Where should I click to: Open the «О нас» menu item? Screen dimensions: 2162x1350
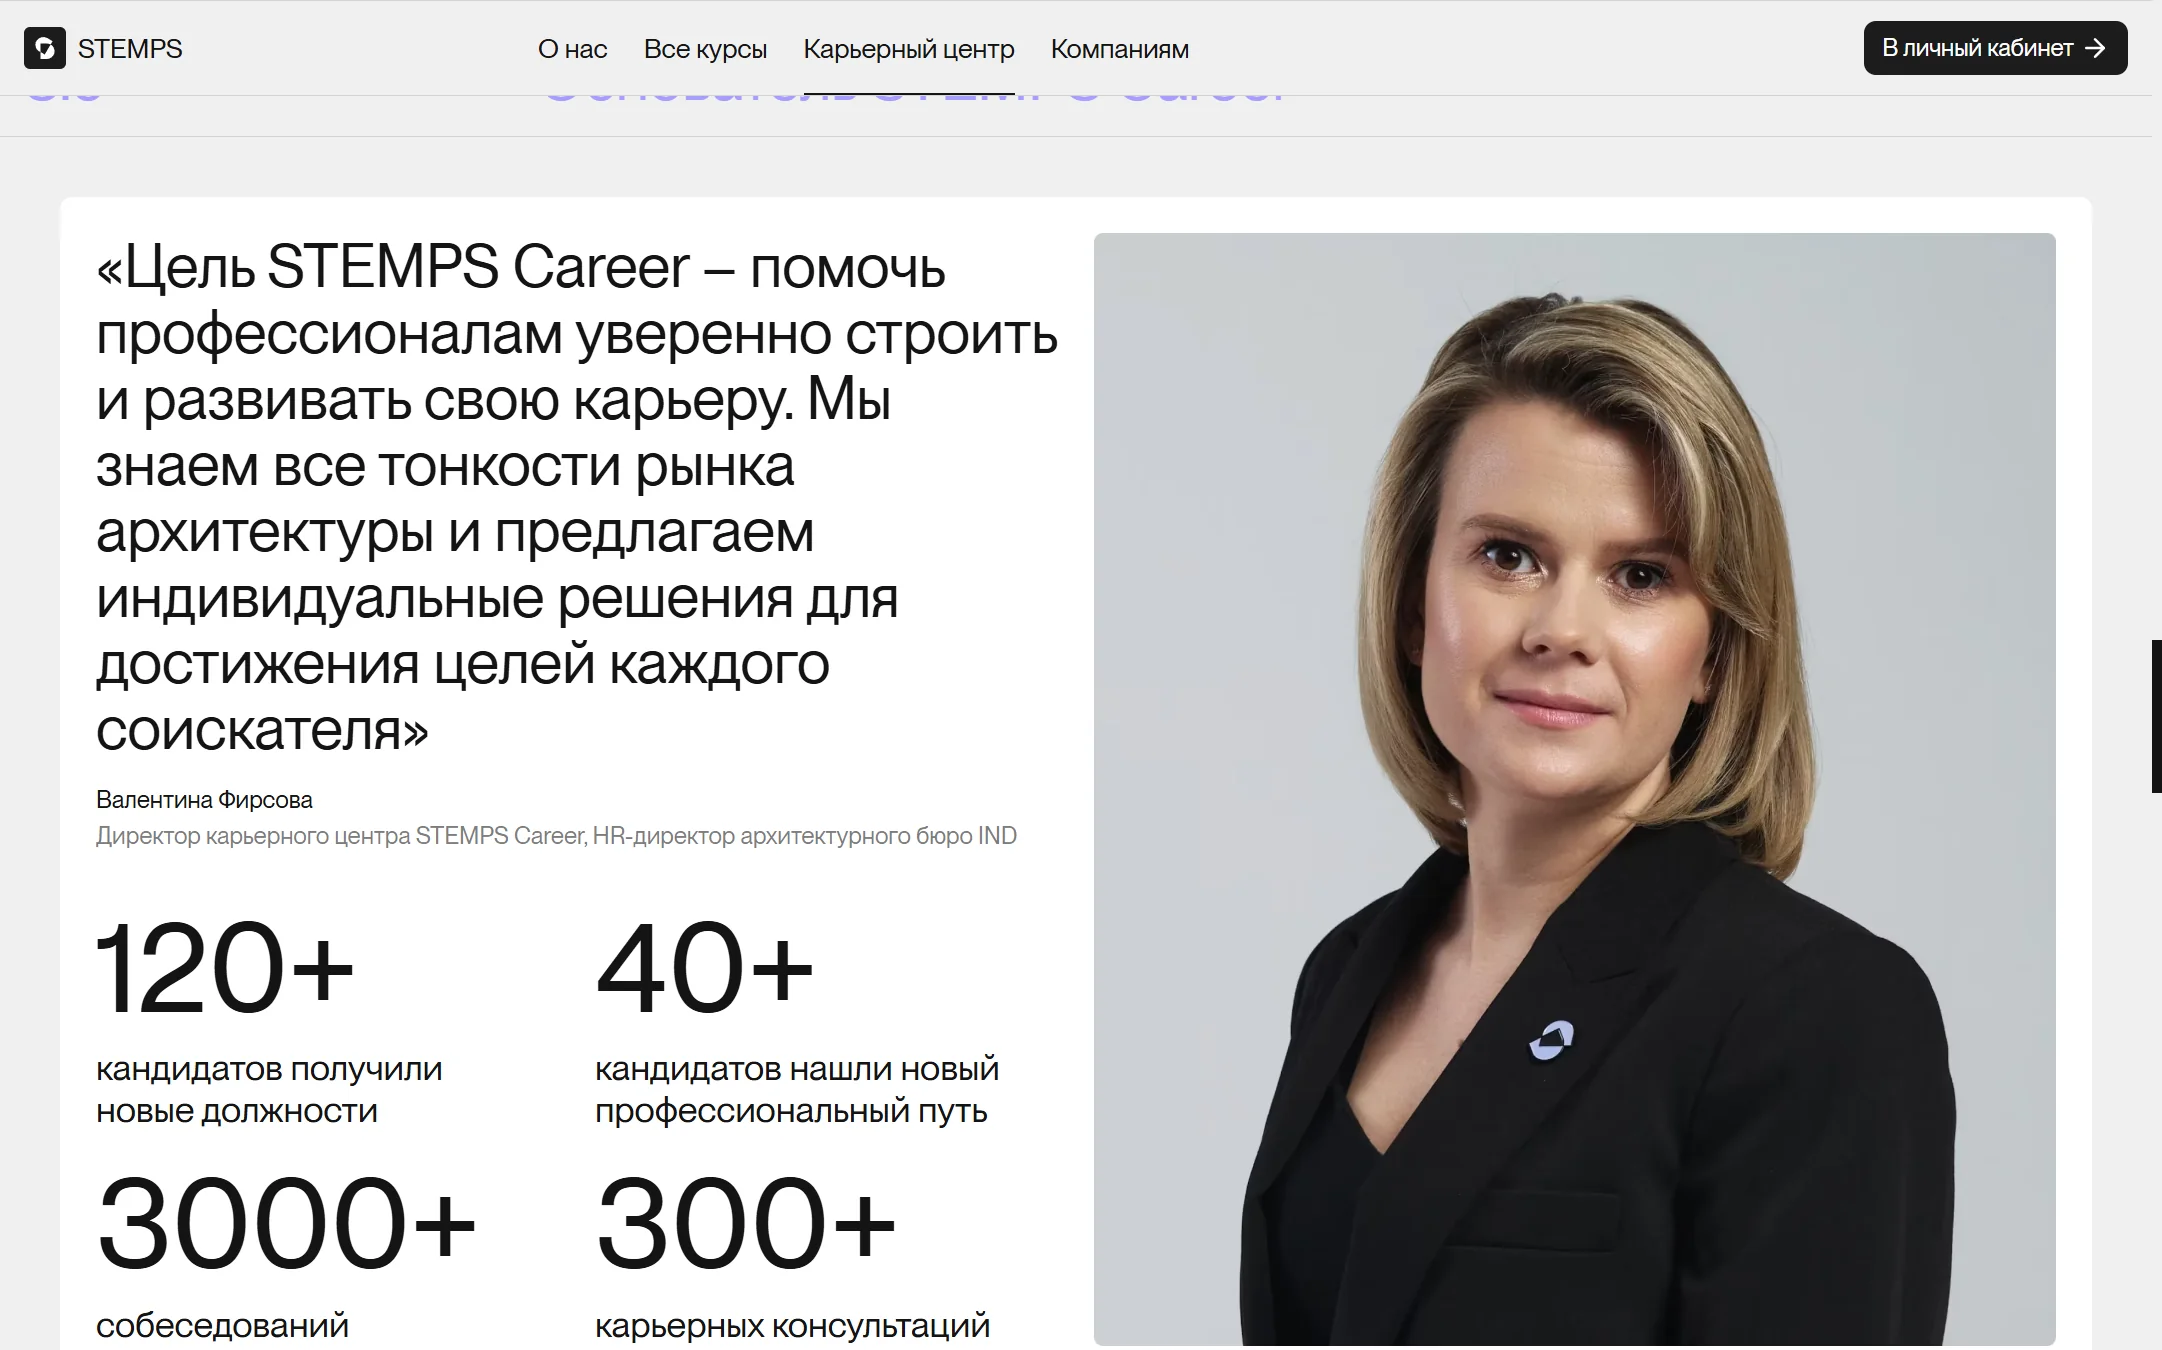(x=572, y=49)
